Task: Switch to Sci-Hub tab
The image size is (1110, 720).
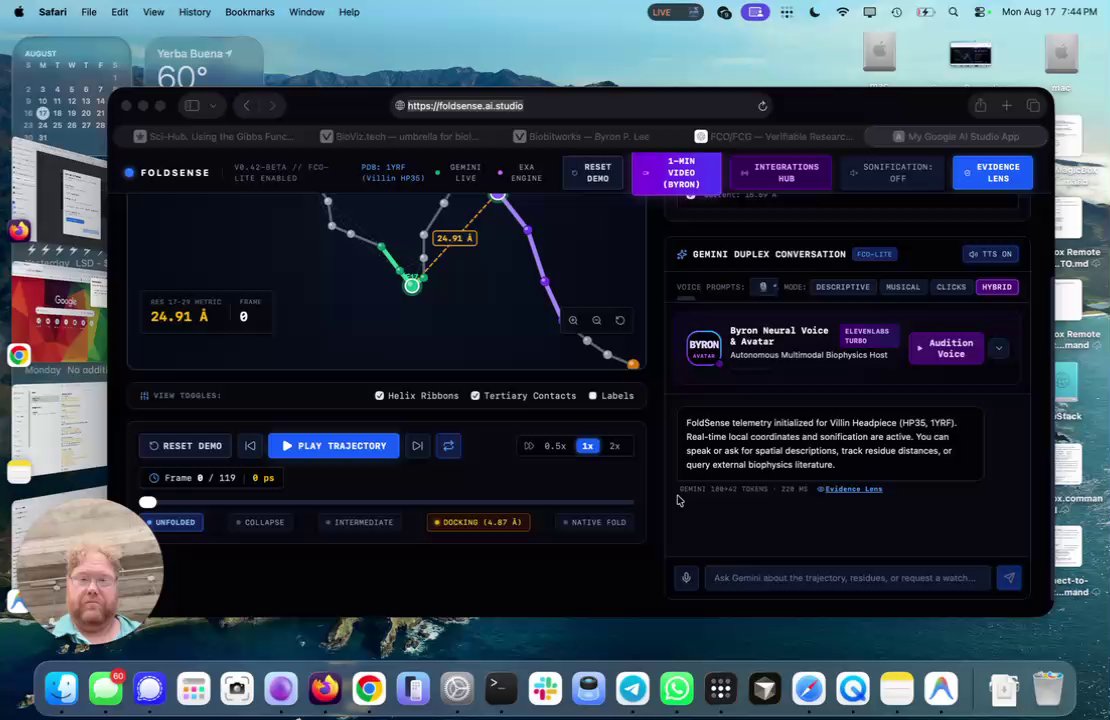Action: point(214,137)
